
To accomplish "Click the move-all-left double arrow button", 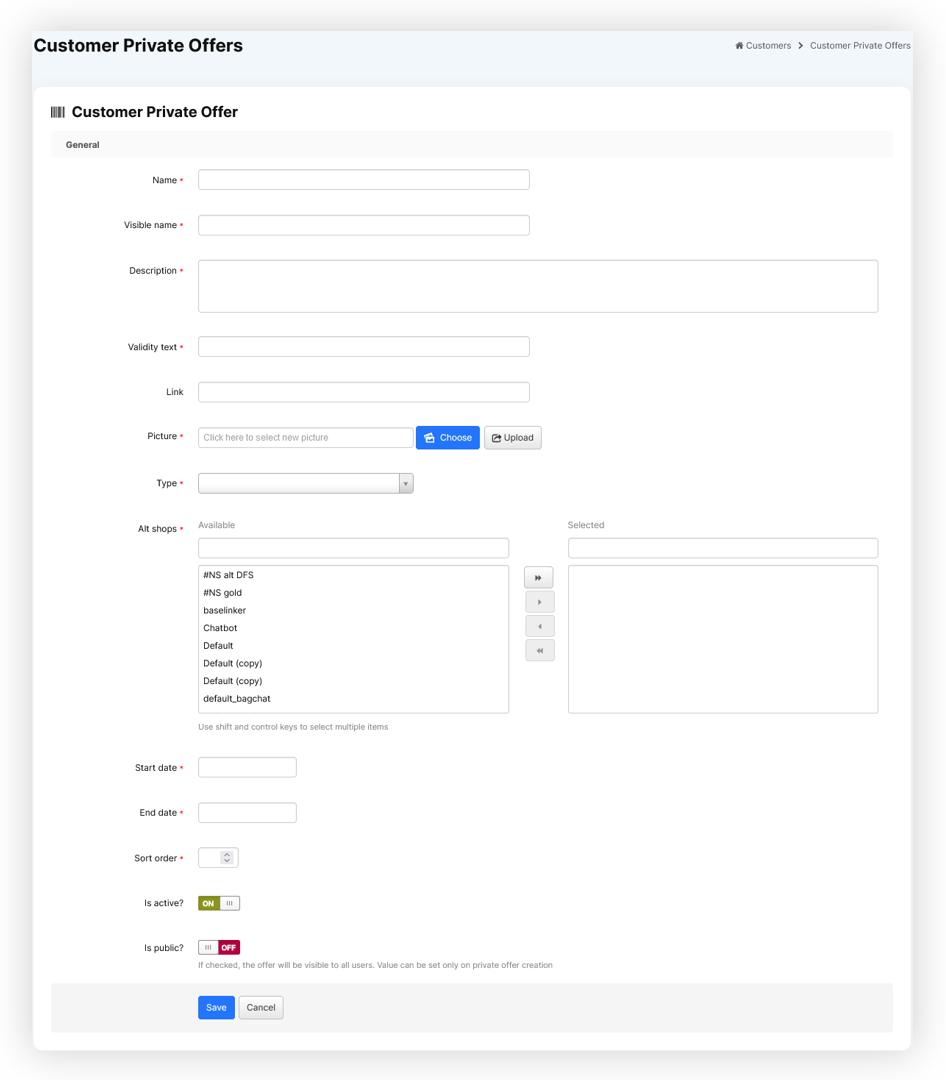I will [x=539, y=650].
